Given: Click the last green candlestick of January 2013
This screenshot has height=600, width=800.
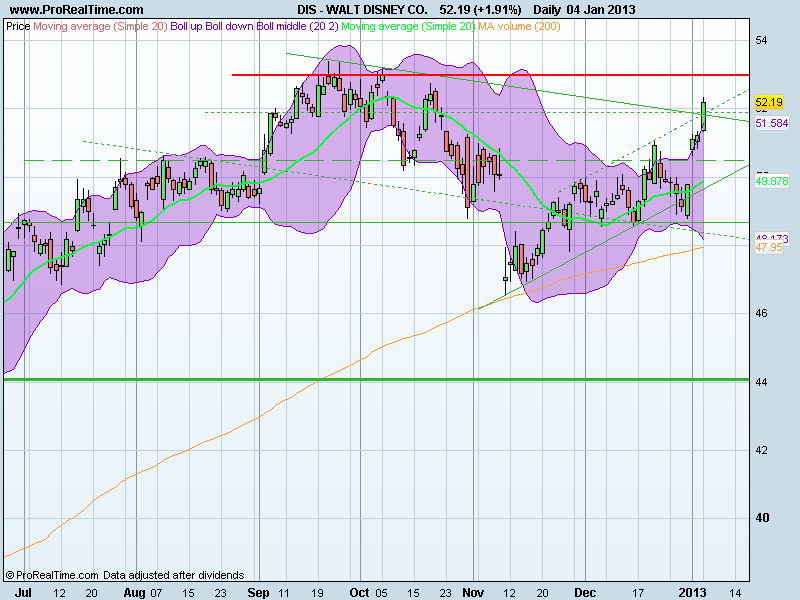Looking at the screenshot, I should click(704, 116).
